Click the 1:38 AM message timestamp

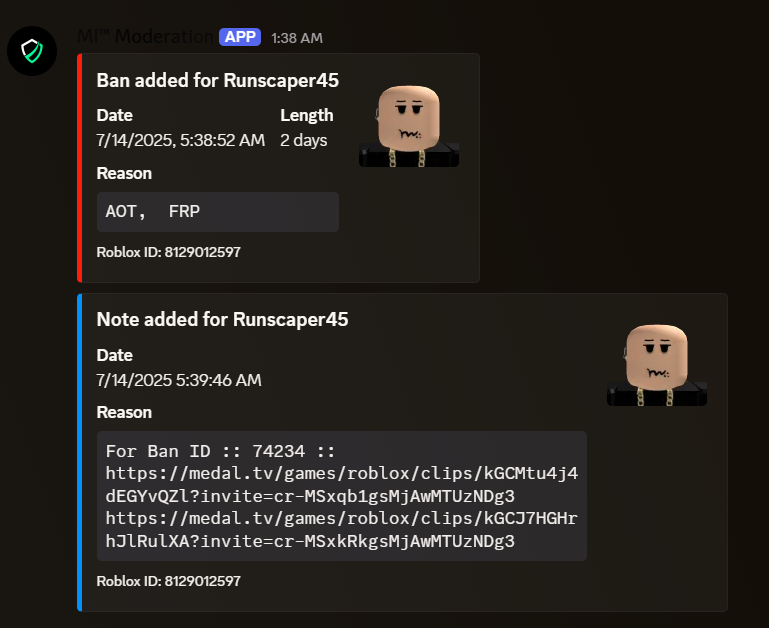(x=297, y=38)
